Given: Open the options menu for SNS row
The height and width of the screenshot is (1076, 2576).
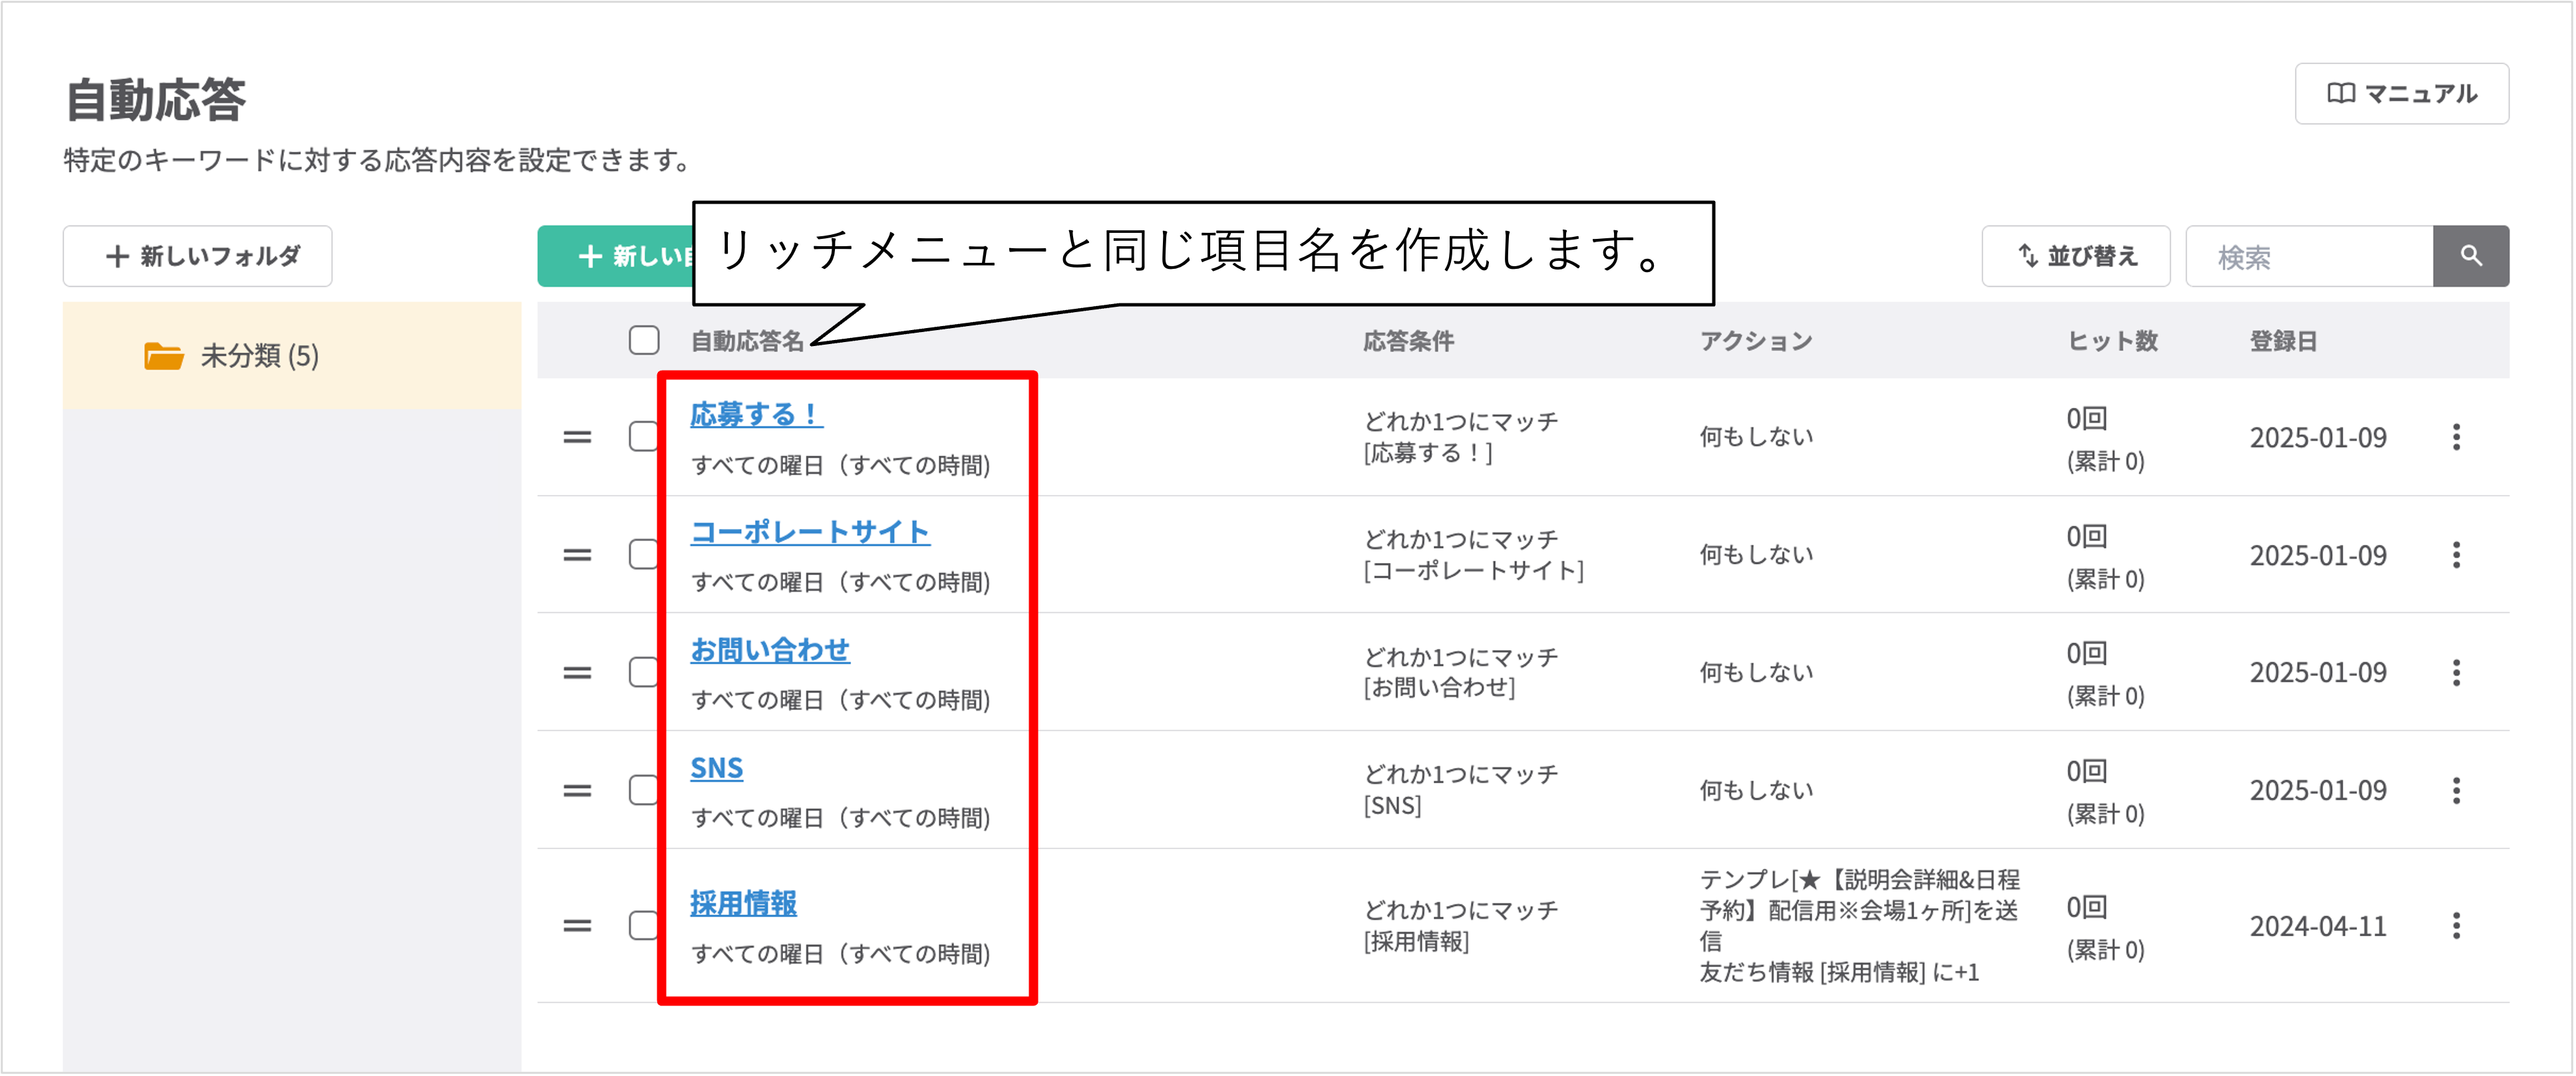Looking at the screenshot, I should [2458, 790].
